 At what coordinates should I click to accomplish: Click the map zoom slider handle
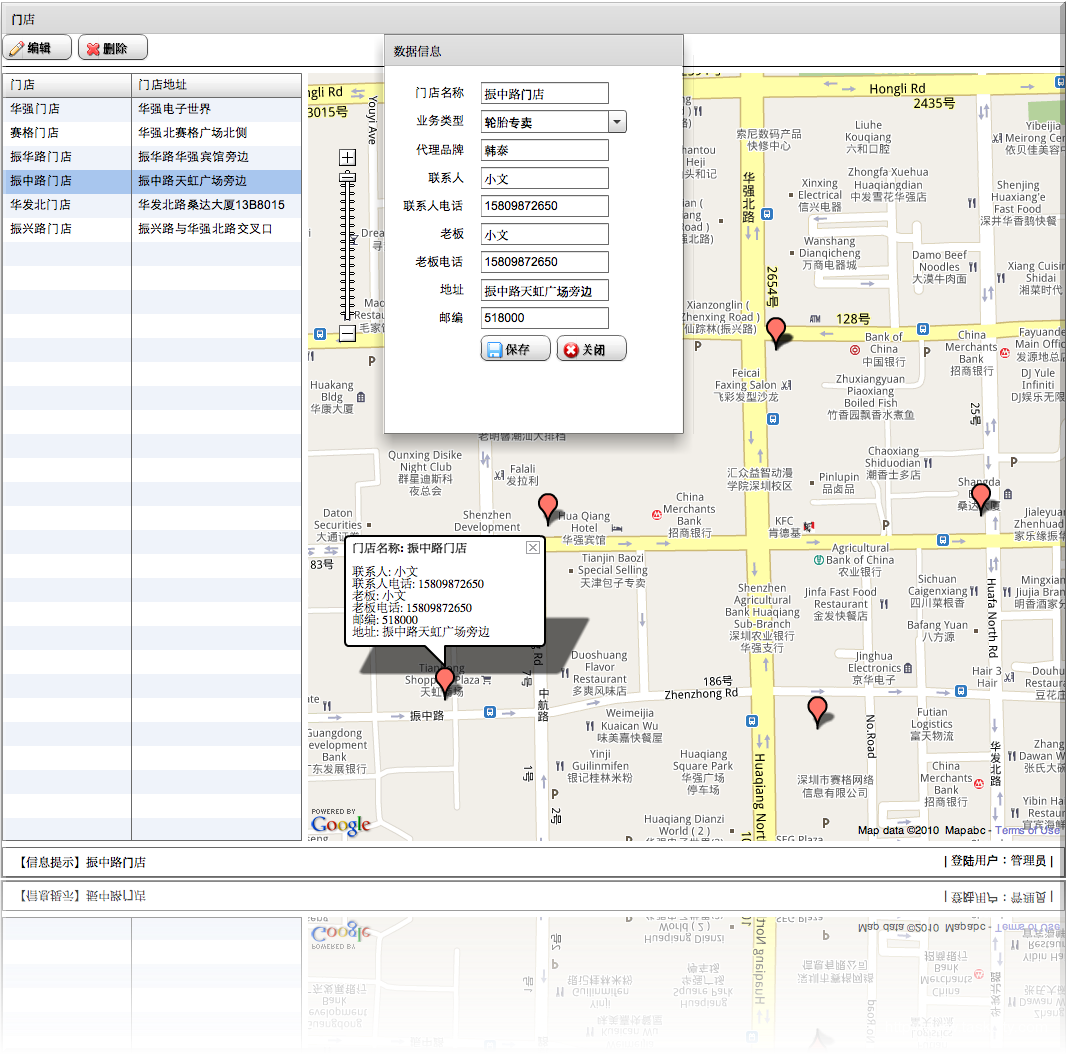347,177
